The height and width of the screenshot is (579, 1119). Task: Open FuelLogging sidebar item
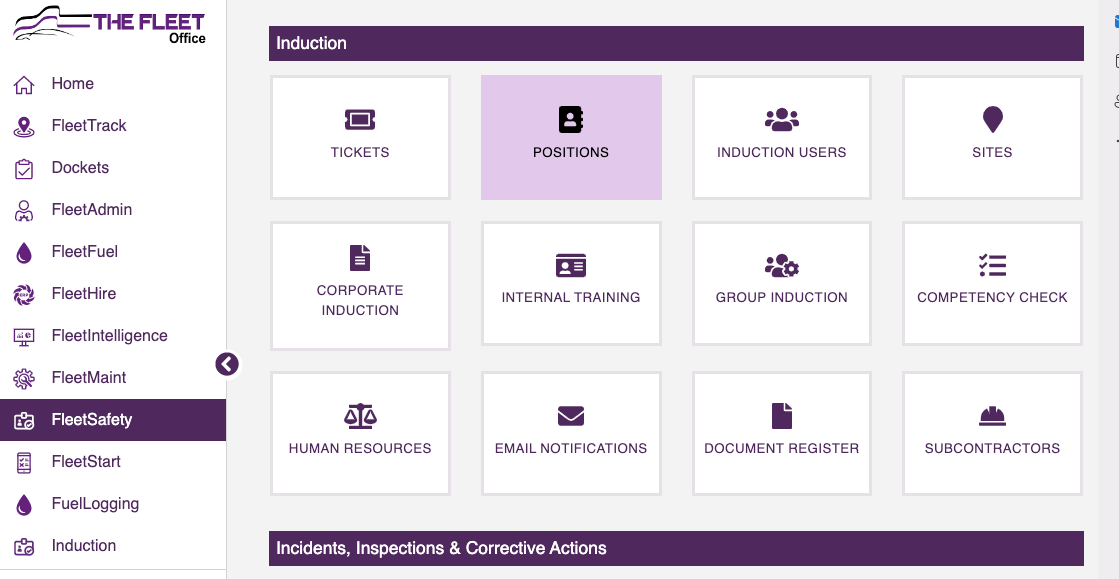94,504
